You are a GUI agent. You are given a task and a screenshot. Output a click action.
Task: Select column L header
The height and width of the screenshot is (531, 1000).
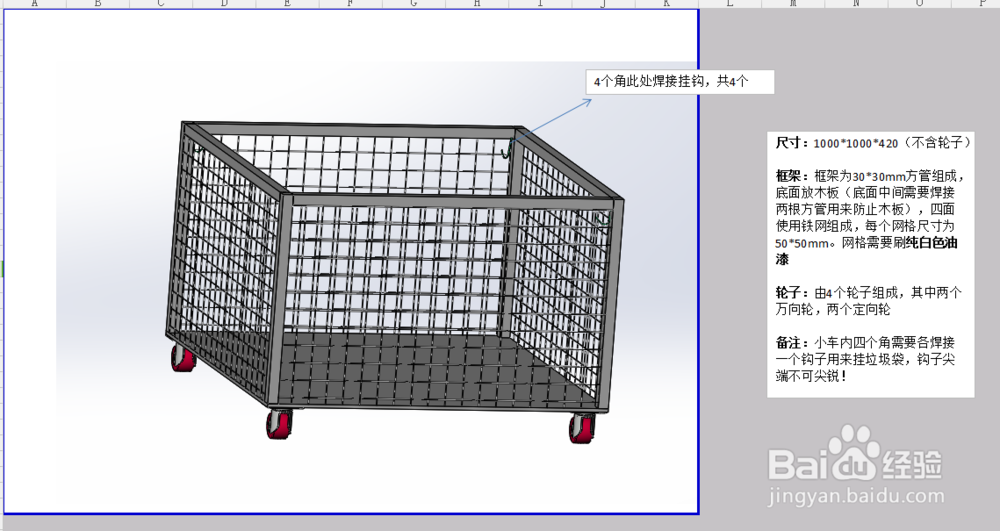tap(730, 3)
